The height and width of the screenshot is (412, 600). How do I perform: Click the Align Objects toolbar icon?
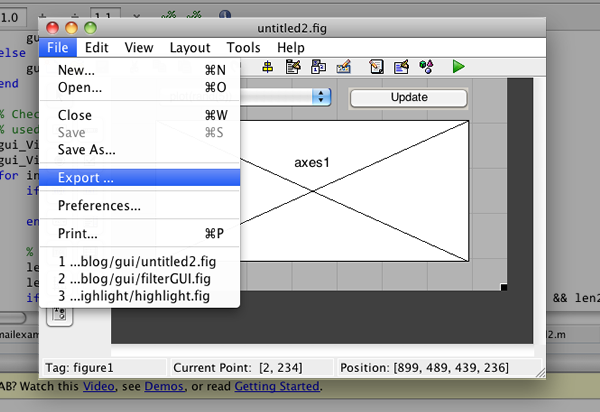pyautogui.click(x=268, y=67)
